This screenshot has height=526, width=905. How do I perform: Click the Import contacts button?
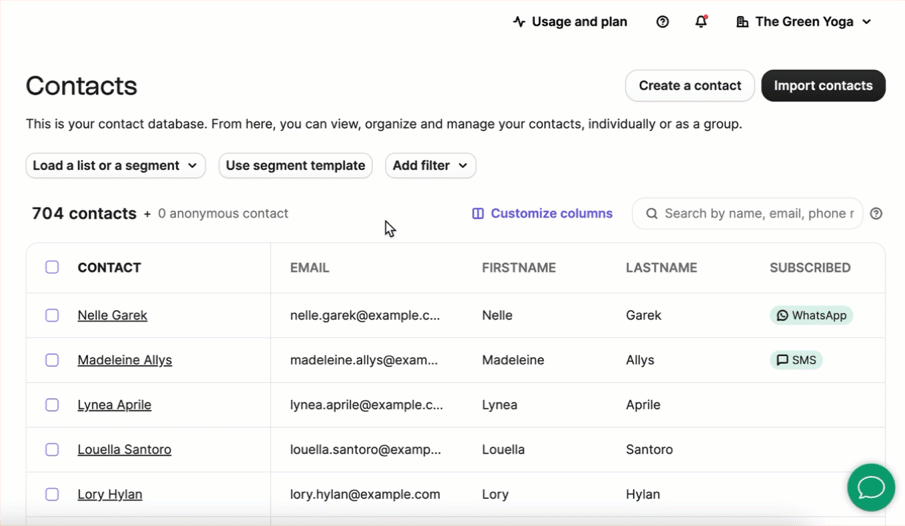coord(823,85)
